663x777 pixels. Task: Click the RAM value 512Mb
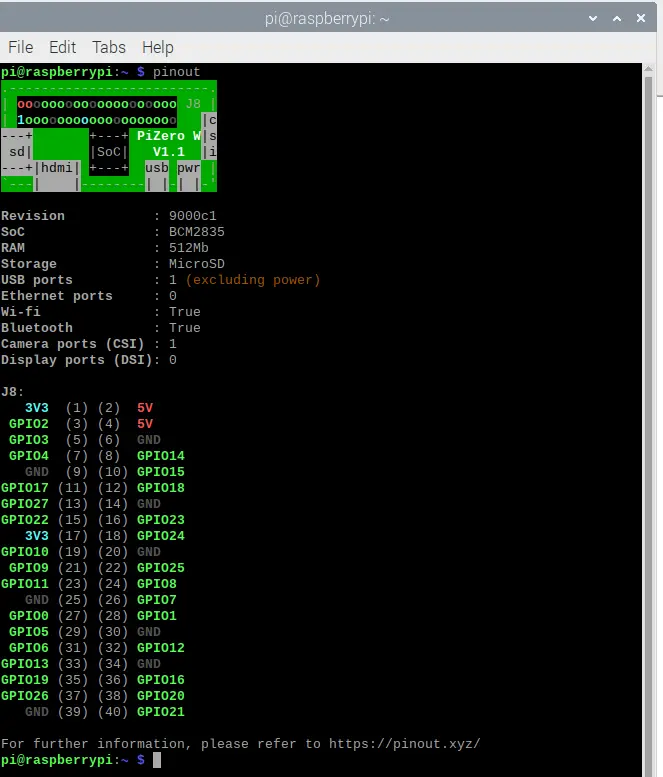point(188,248)
